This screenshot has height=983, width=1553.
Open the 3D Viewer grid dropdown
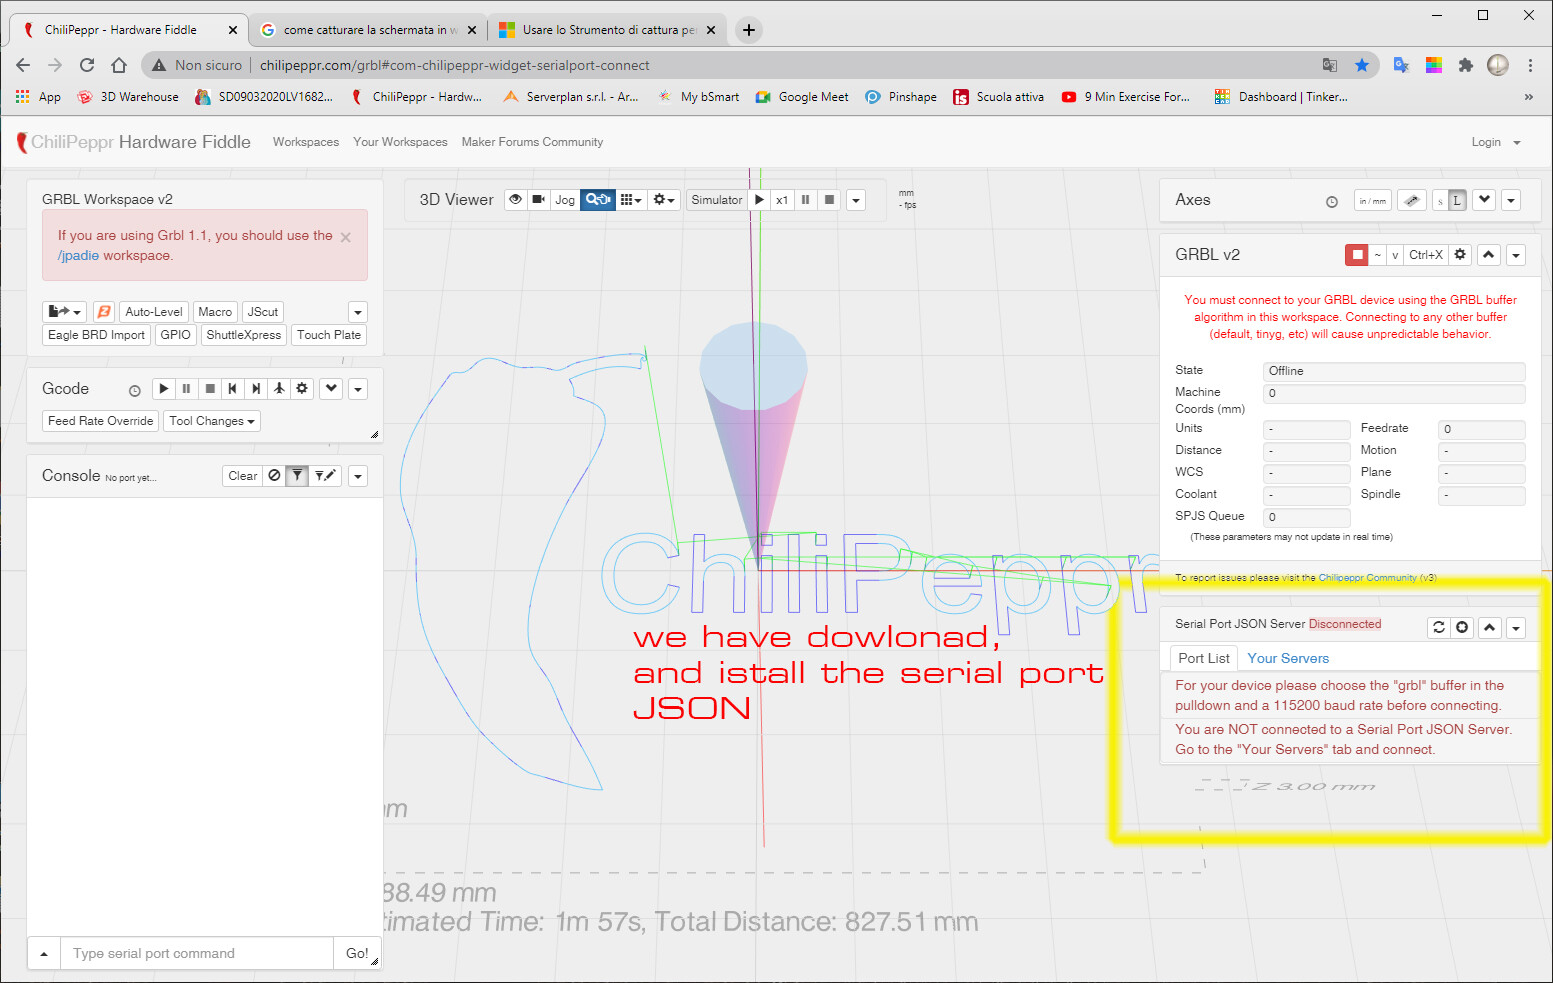631,200
